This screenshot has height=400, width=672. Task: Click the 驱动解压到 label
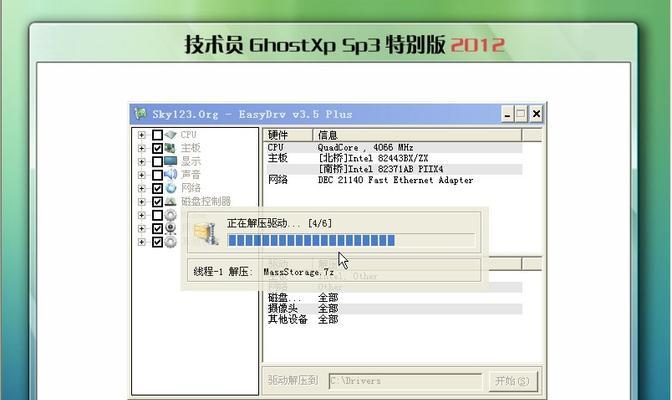[293, 380]
